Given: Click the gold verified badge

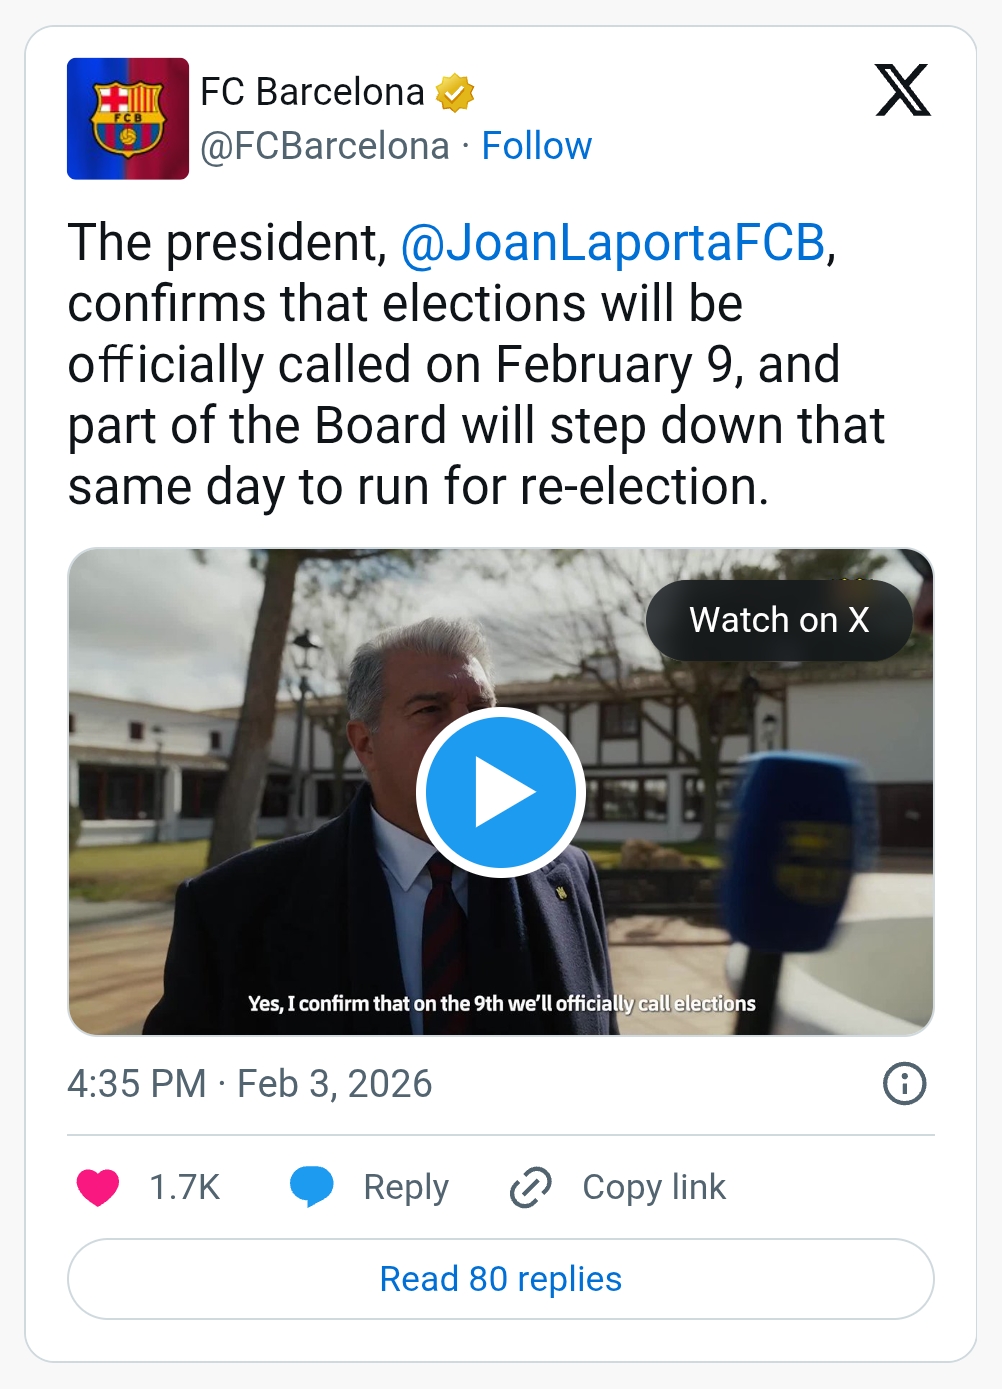Looking at the screenshot, I should point(455,93).
